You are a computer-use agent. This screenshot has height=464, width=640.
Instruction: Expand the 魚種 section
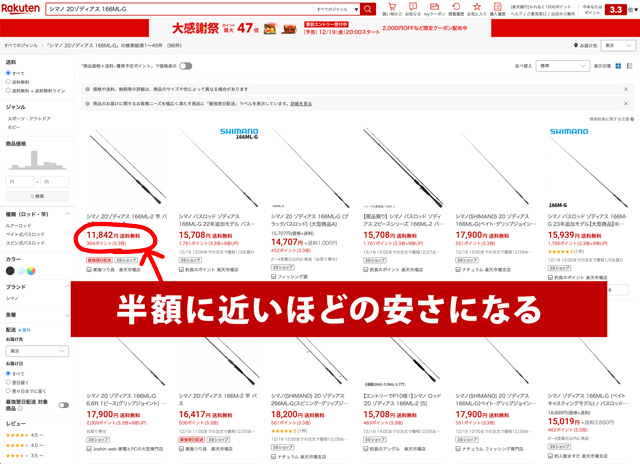(x=67, y=315)
